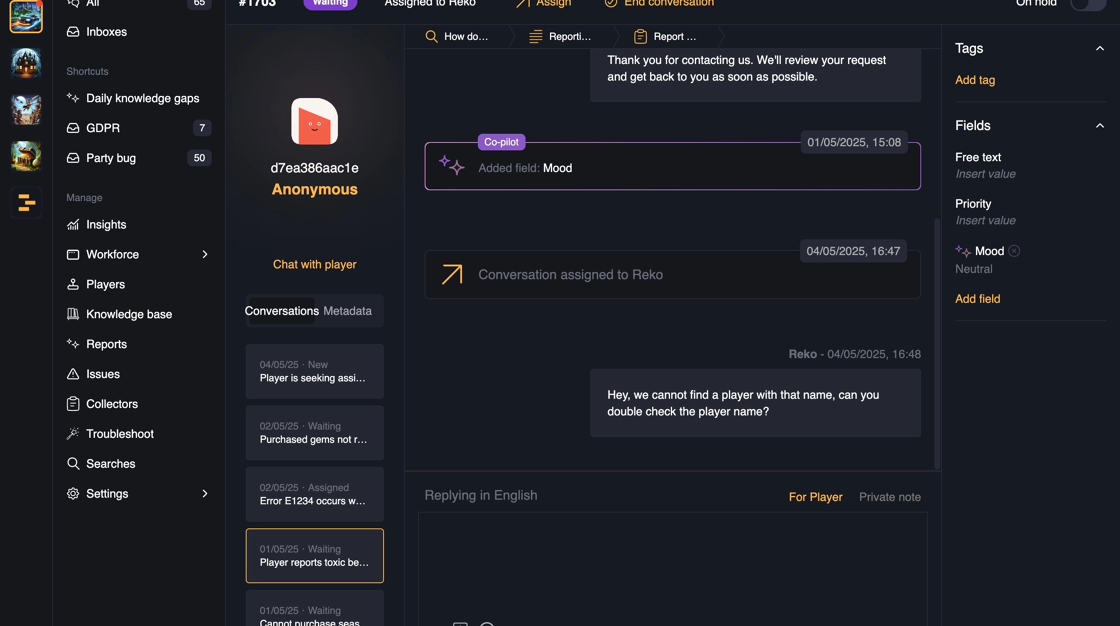This screenshot has height=626, width=1120.
Task: Open the 'Reporti...' breadcrumb item
Action: 560,36
